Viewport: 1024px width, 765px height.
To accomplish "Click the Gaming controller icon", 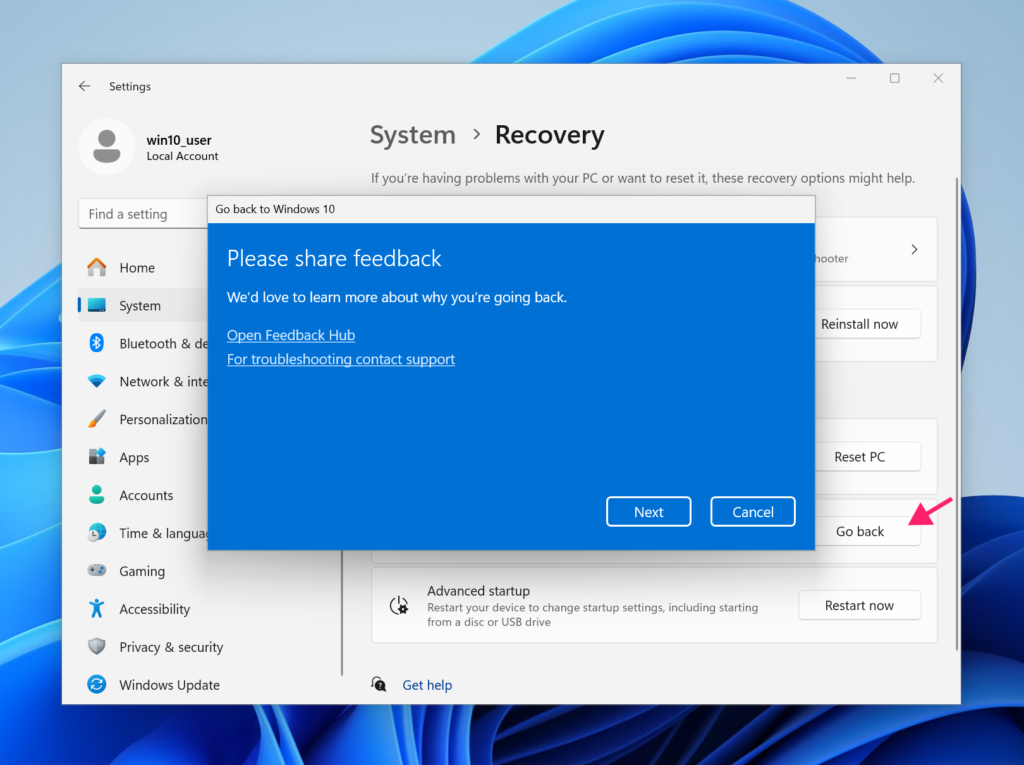I will click(x=97, y=570).
